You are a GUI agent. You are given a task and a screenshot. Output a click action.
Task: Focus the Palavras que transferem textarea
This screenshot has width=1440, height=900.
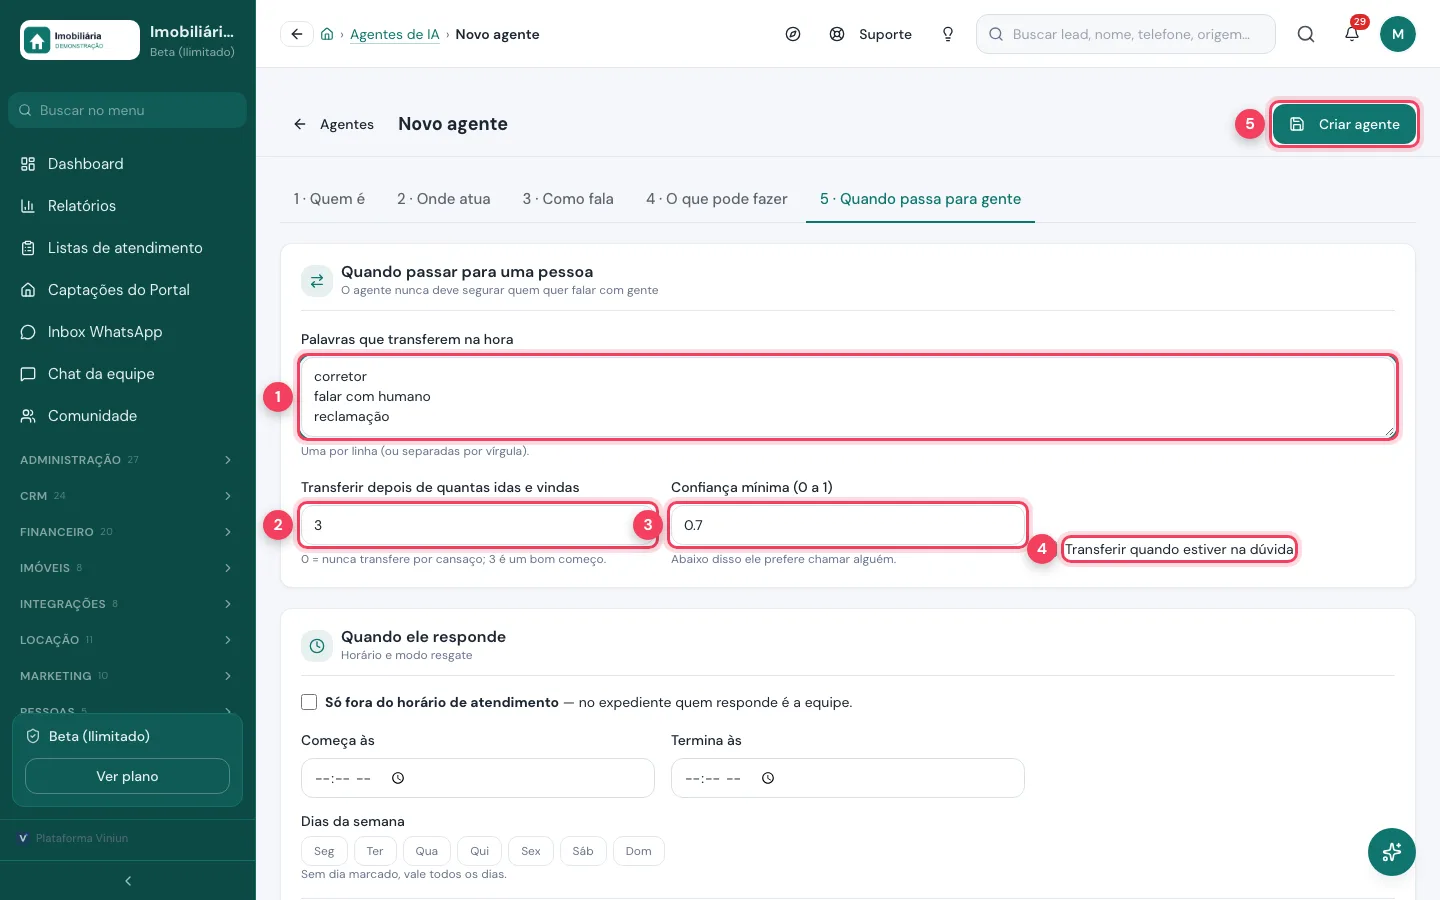tap(848, 397)
